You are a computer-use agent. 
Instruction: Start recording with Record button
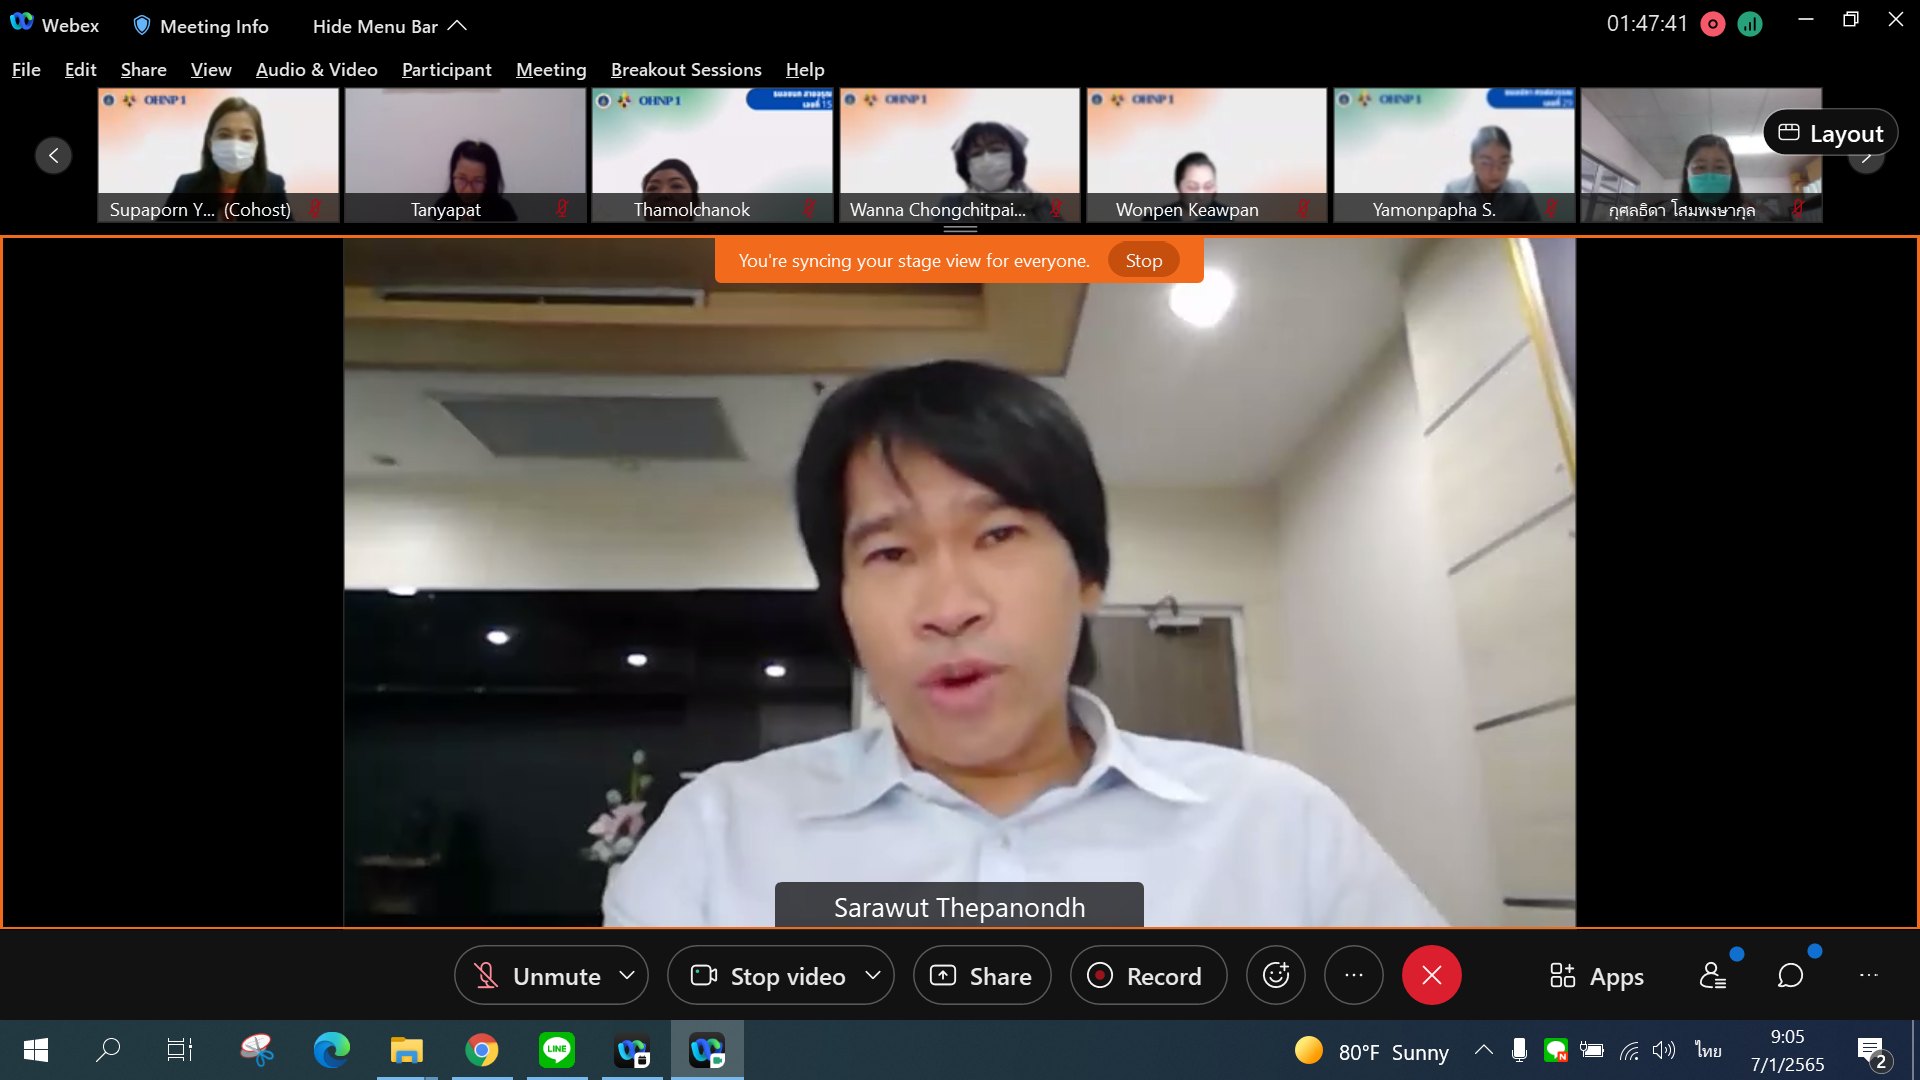tap(1148, 976)
